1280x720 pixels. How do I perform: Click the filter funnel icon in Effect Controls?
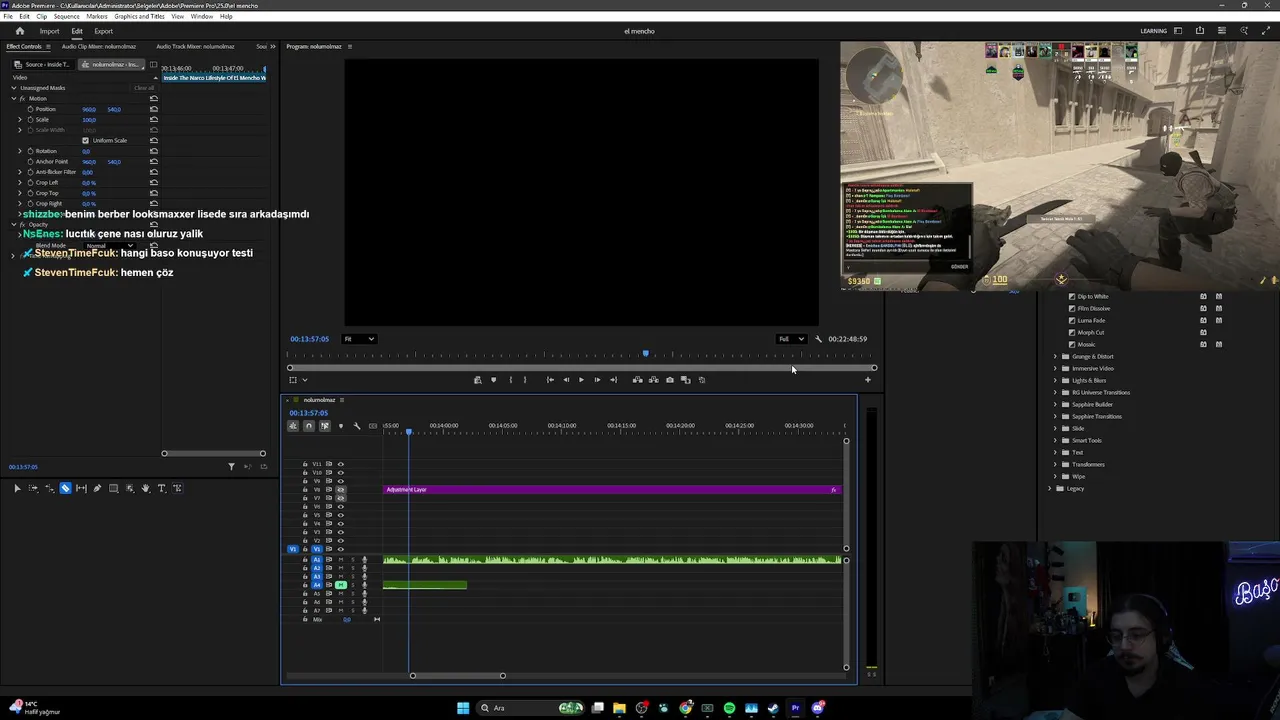tap(231, 466)
